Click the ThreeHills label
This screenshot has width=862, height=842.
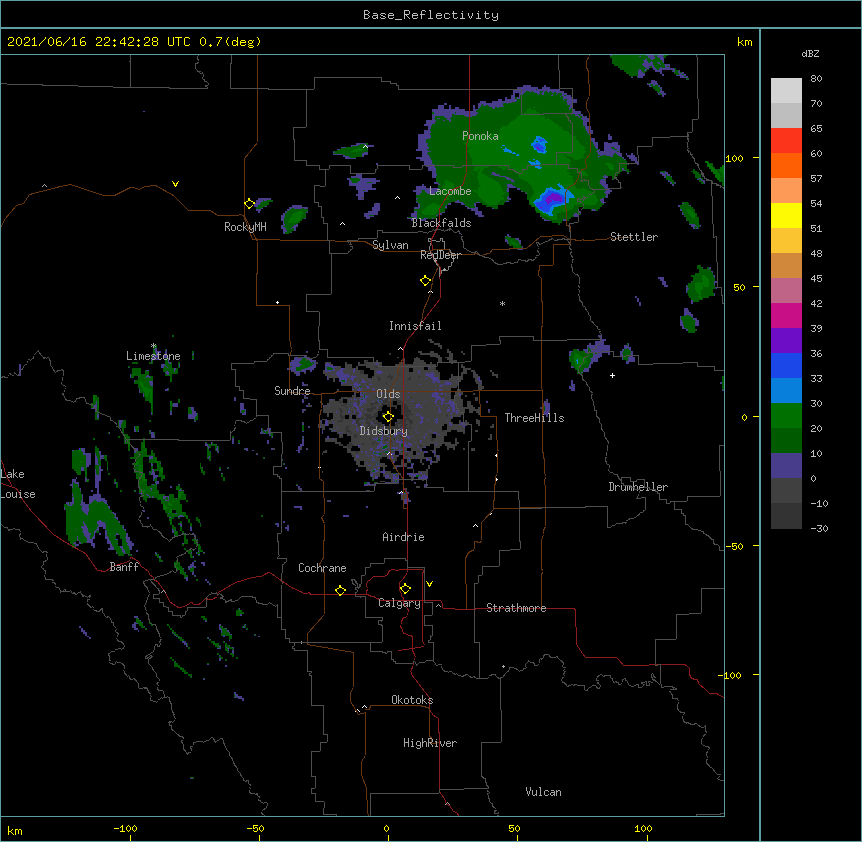coord(534,418)
